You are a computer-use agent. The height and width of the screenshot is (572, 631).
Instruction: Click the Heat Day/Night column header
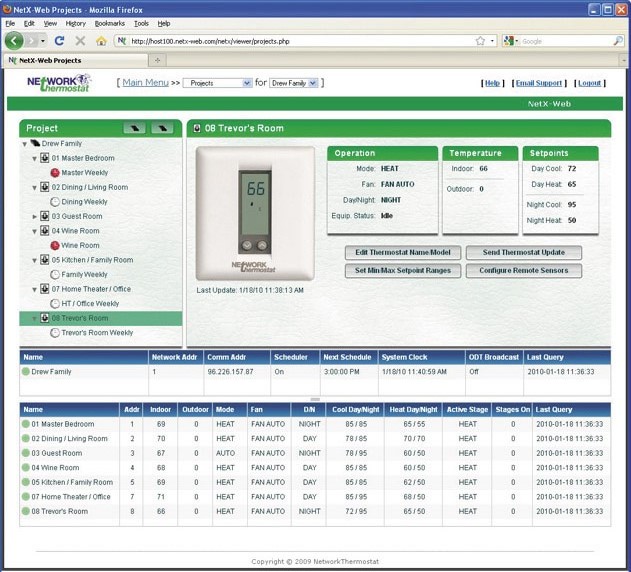(x=413, y=409)
